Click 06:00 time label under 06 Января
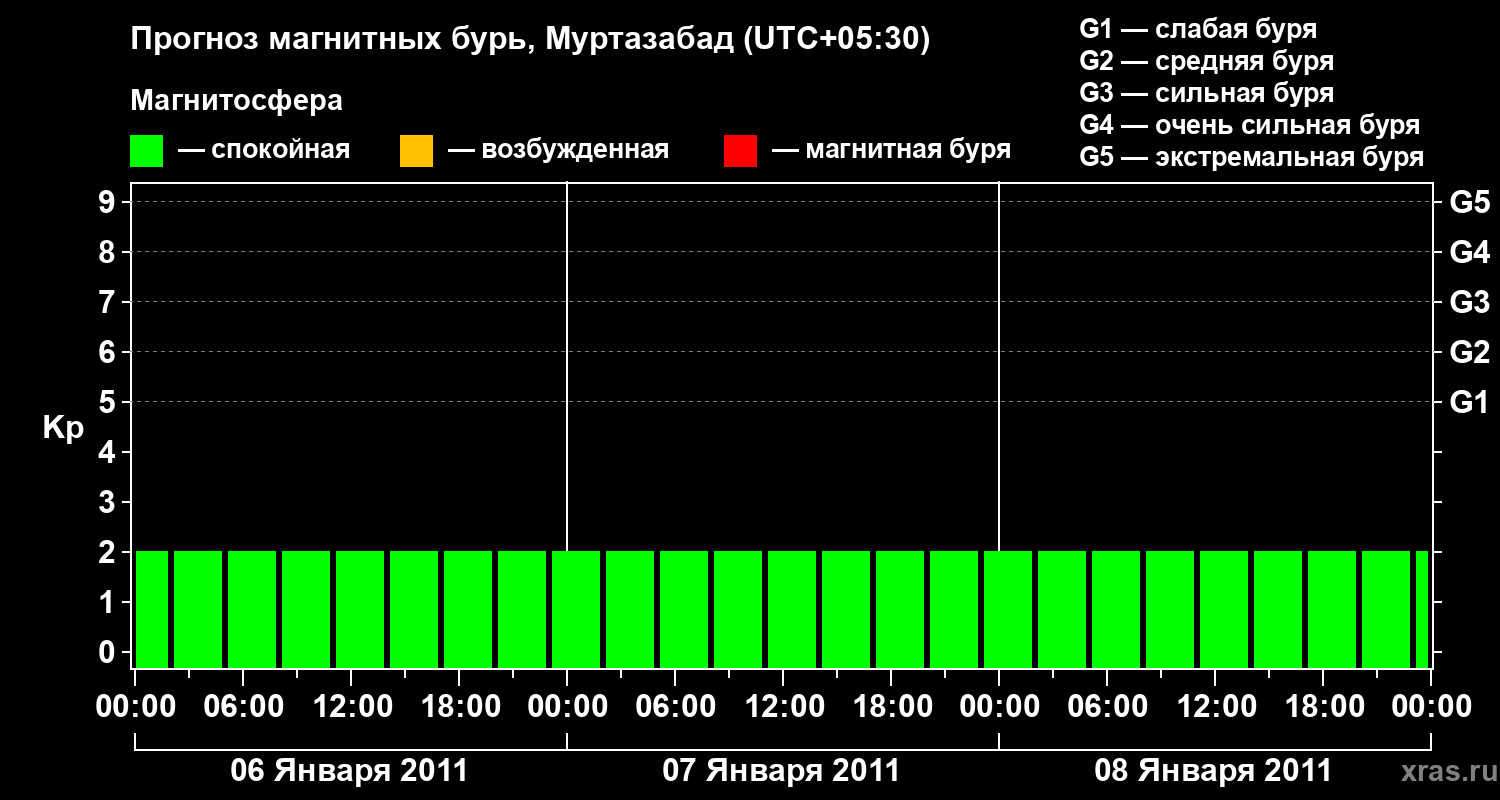The width and height of the screenshot is (1500, 800). pyautogui.click(x=243, y=707)
